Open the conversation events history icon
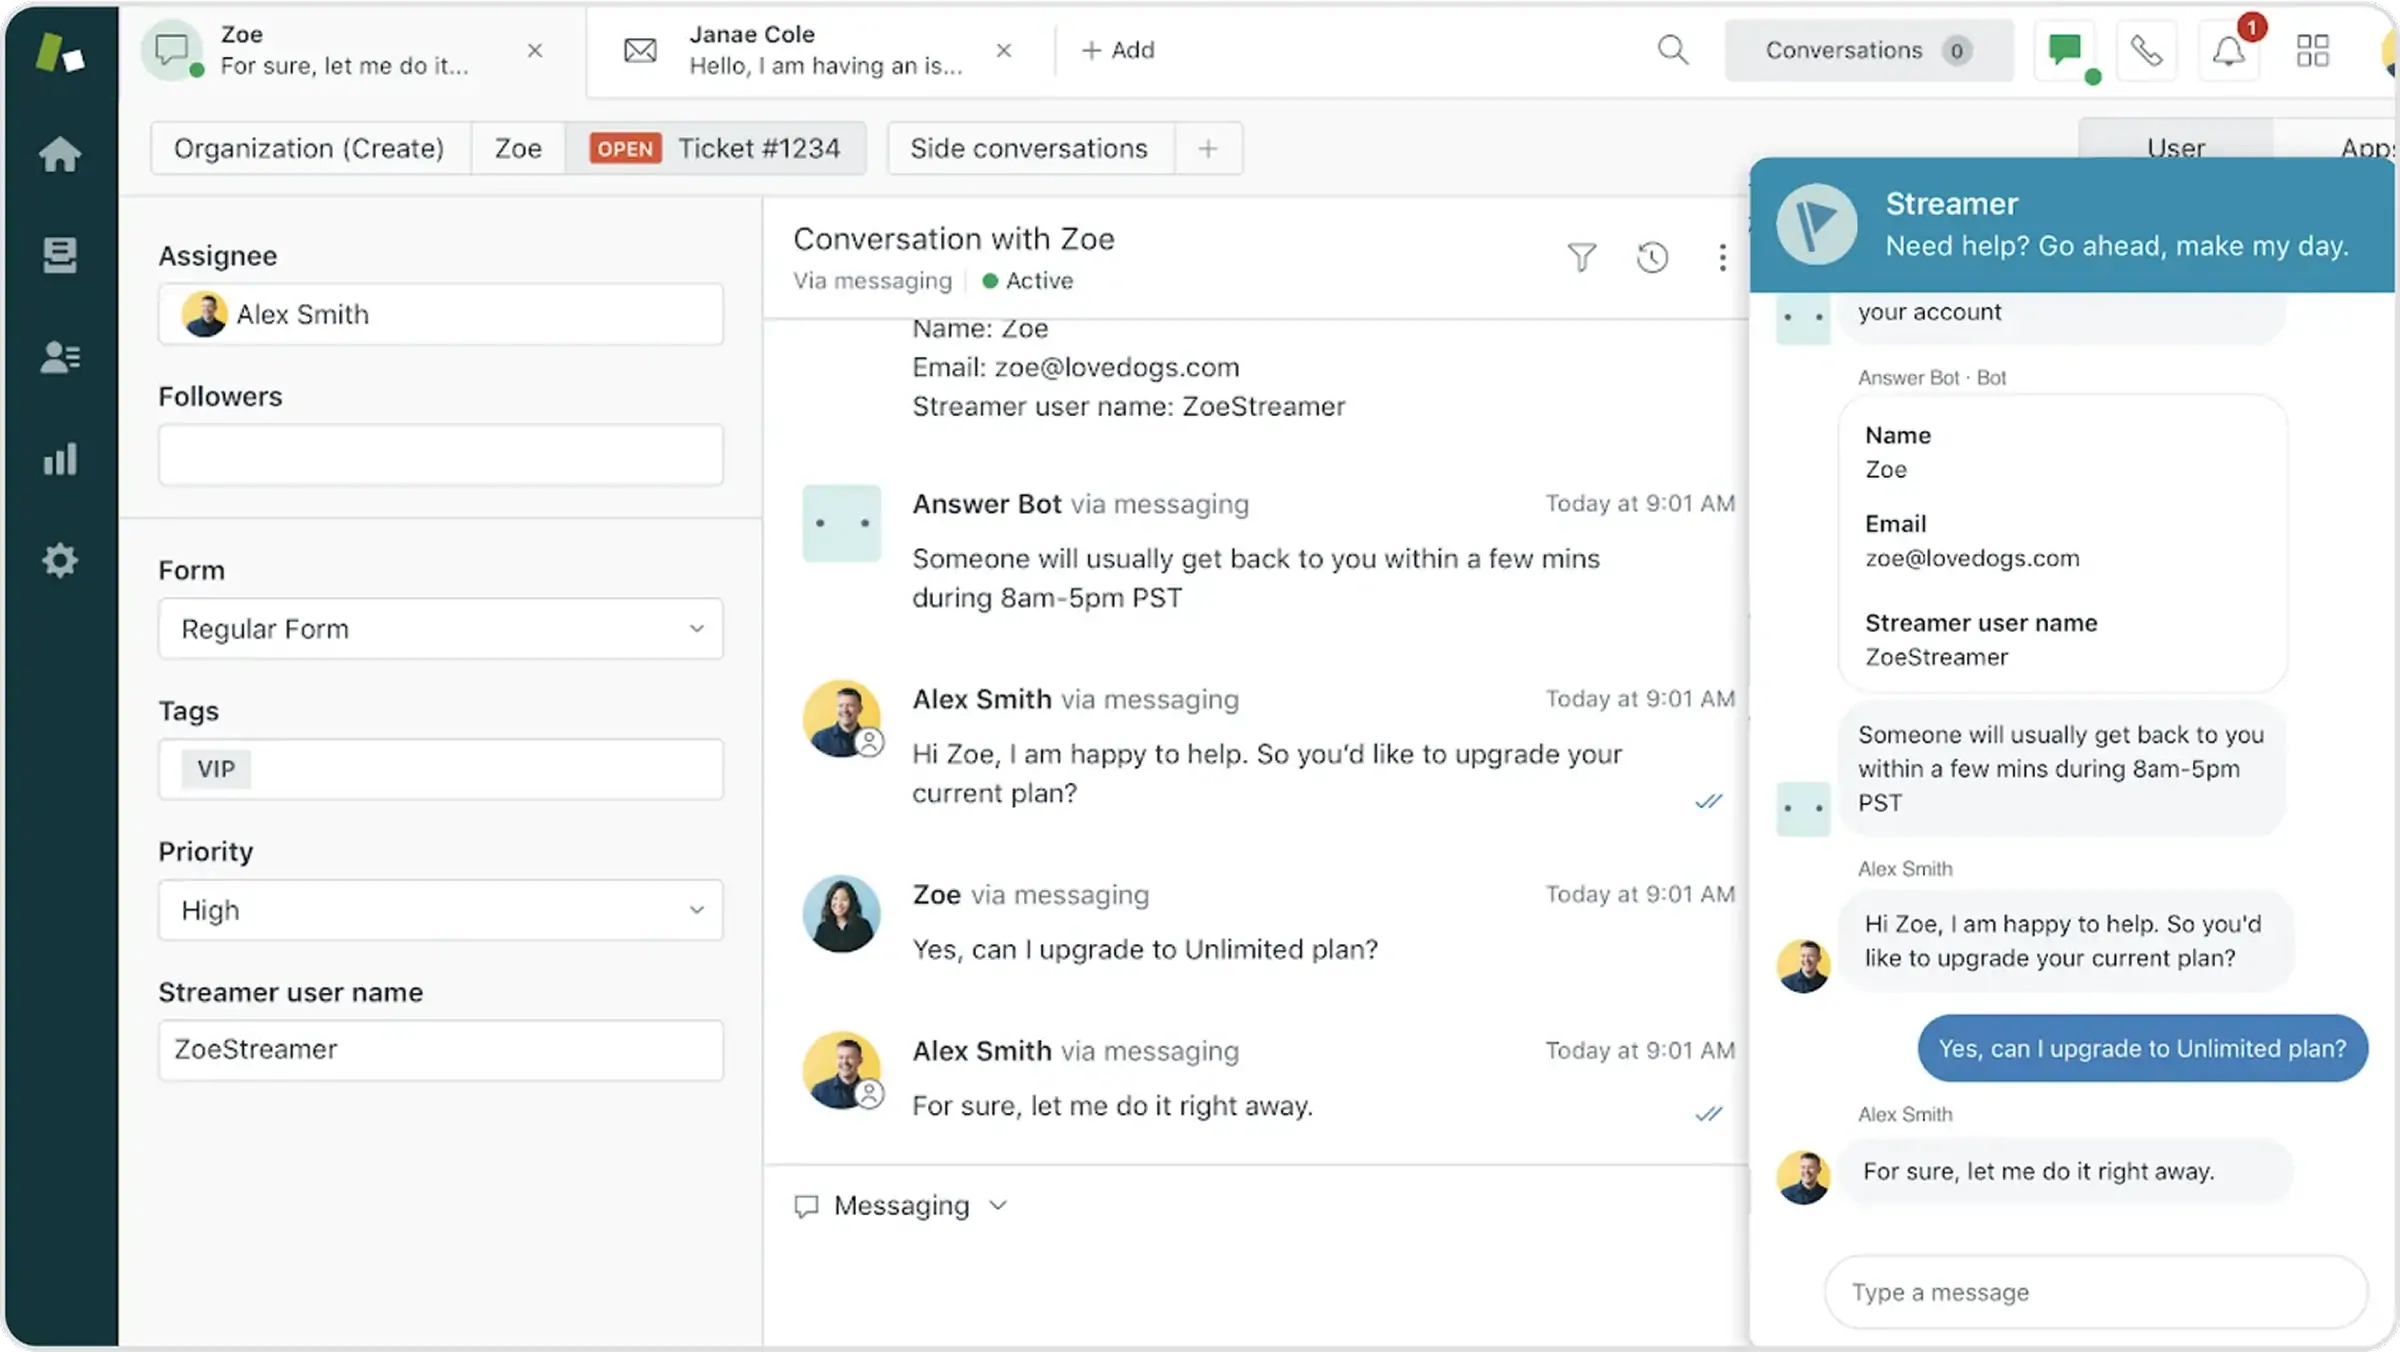The image size is (2400, 1352). click(x=1652, y=258)
